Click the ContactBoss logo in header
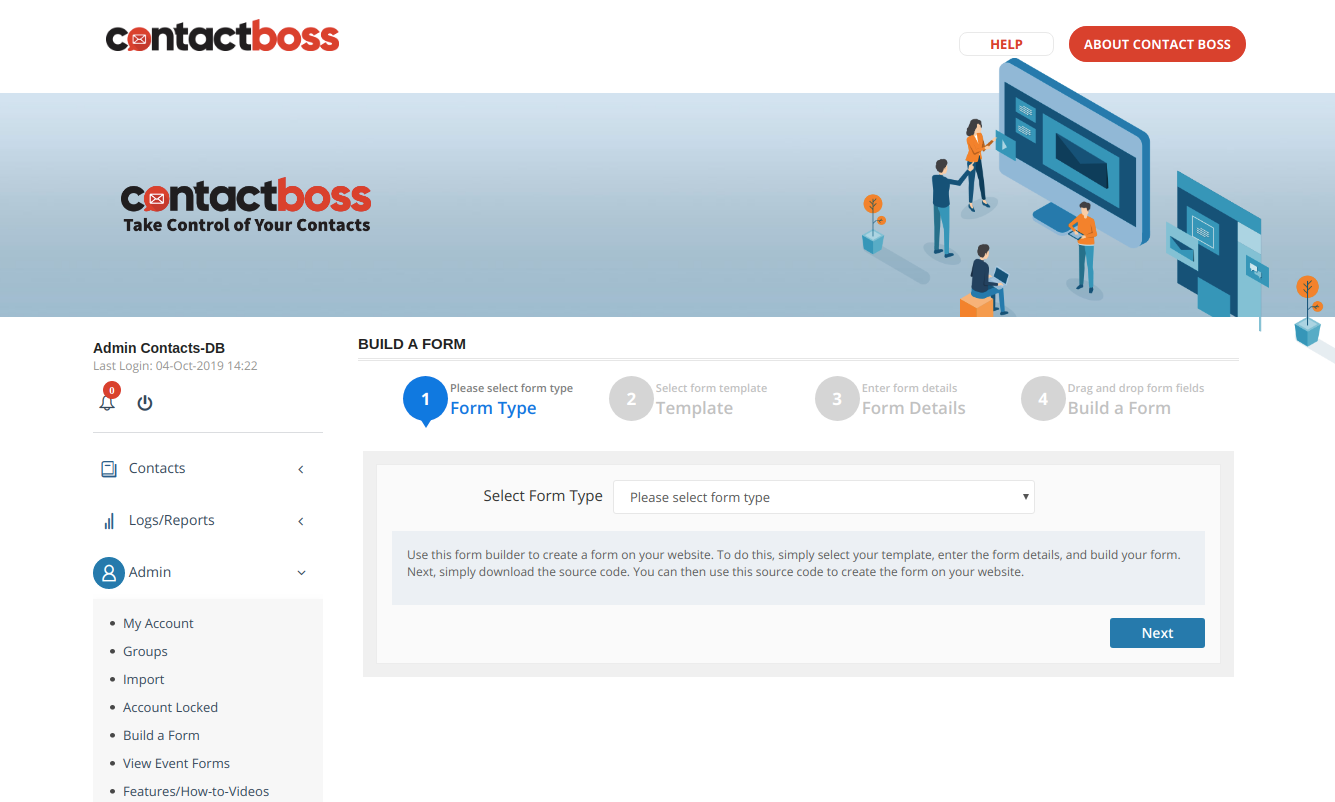This screenshot has height=802, width=1335. pos(222,38)
